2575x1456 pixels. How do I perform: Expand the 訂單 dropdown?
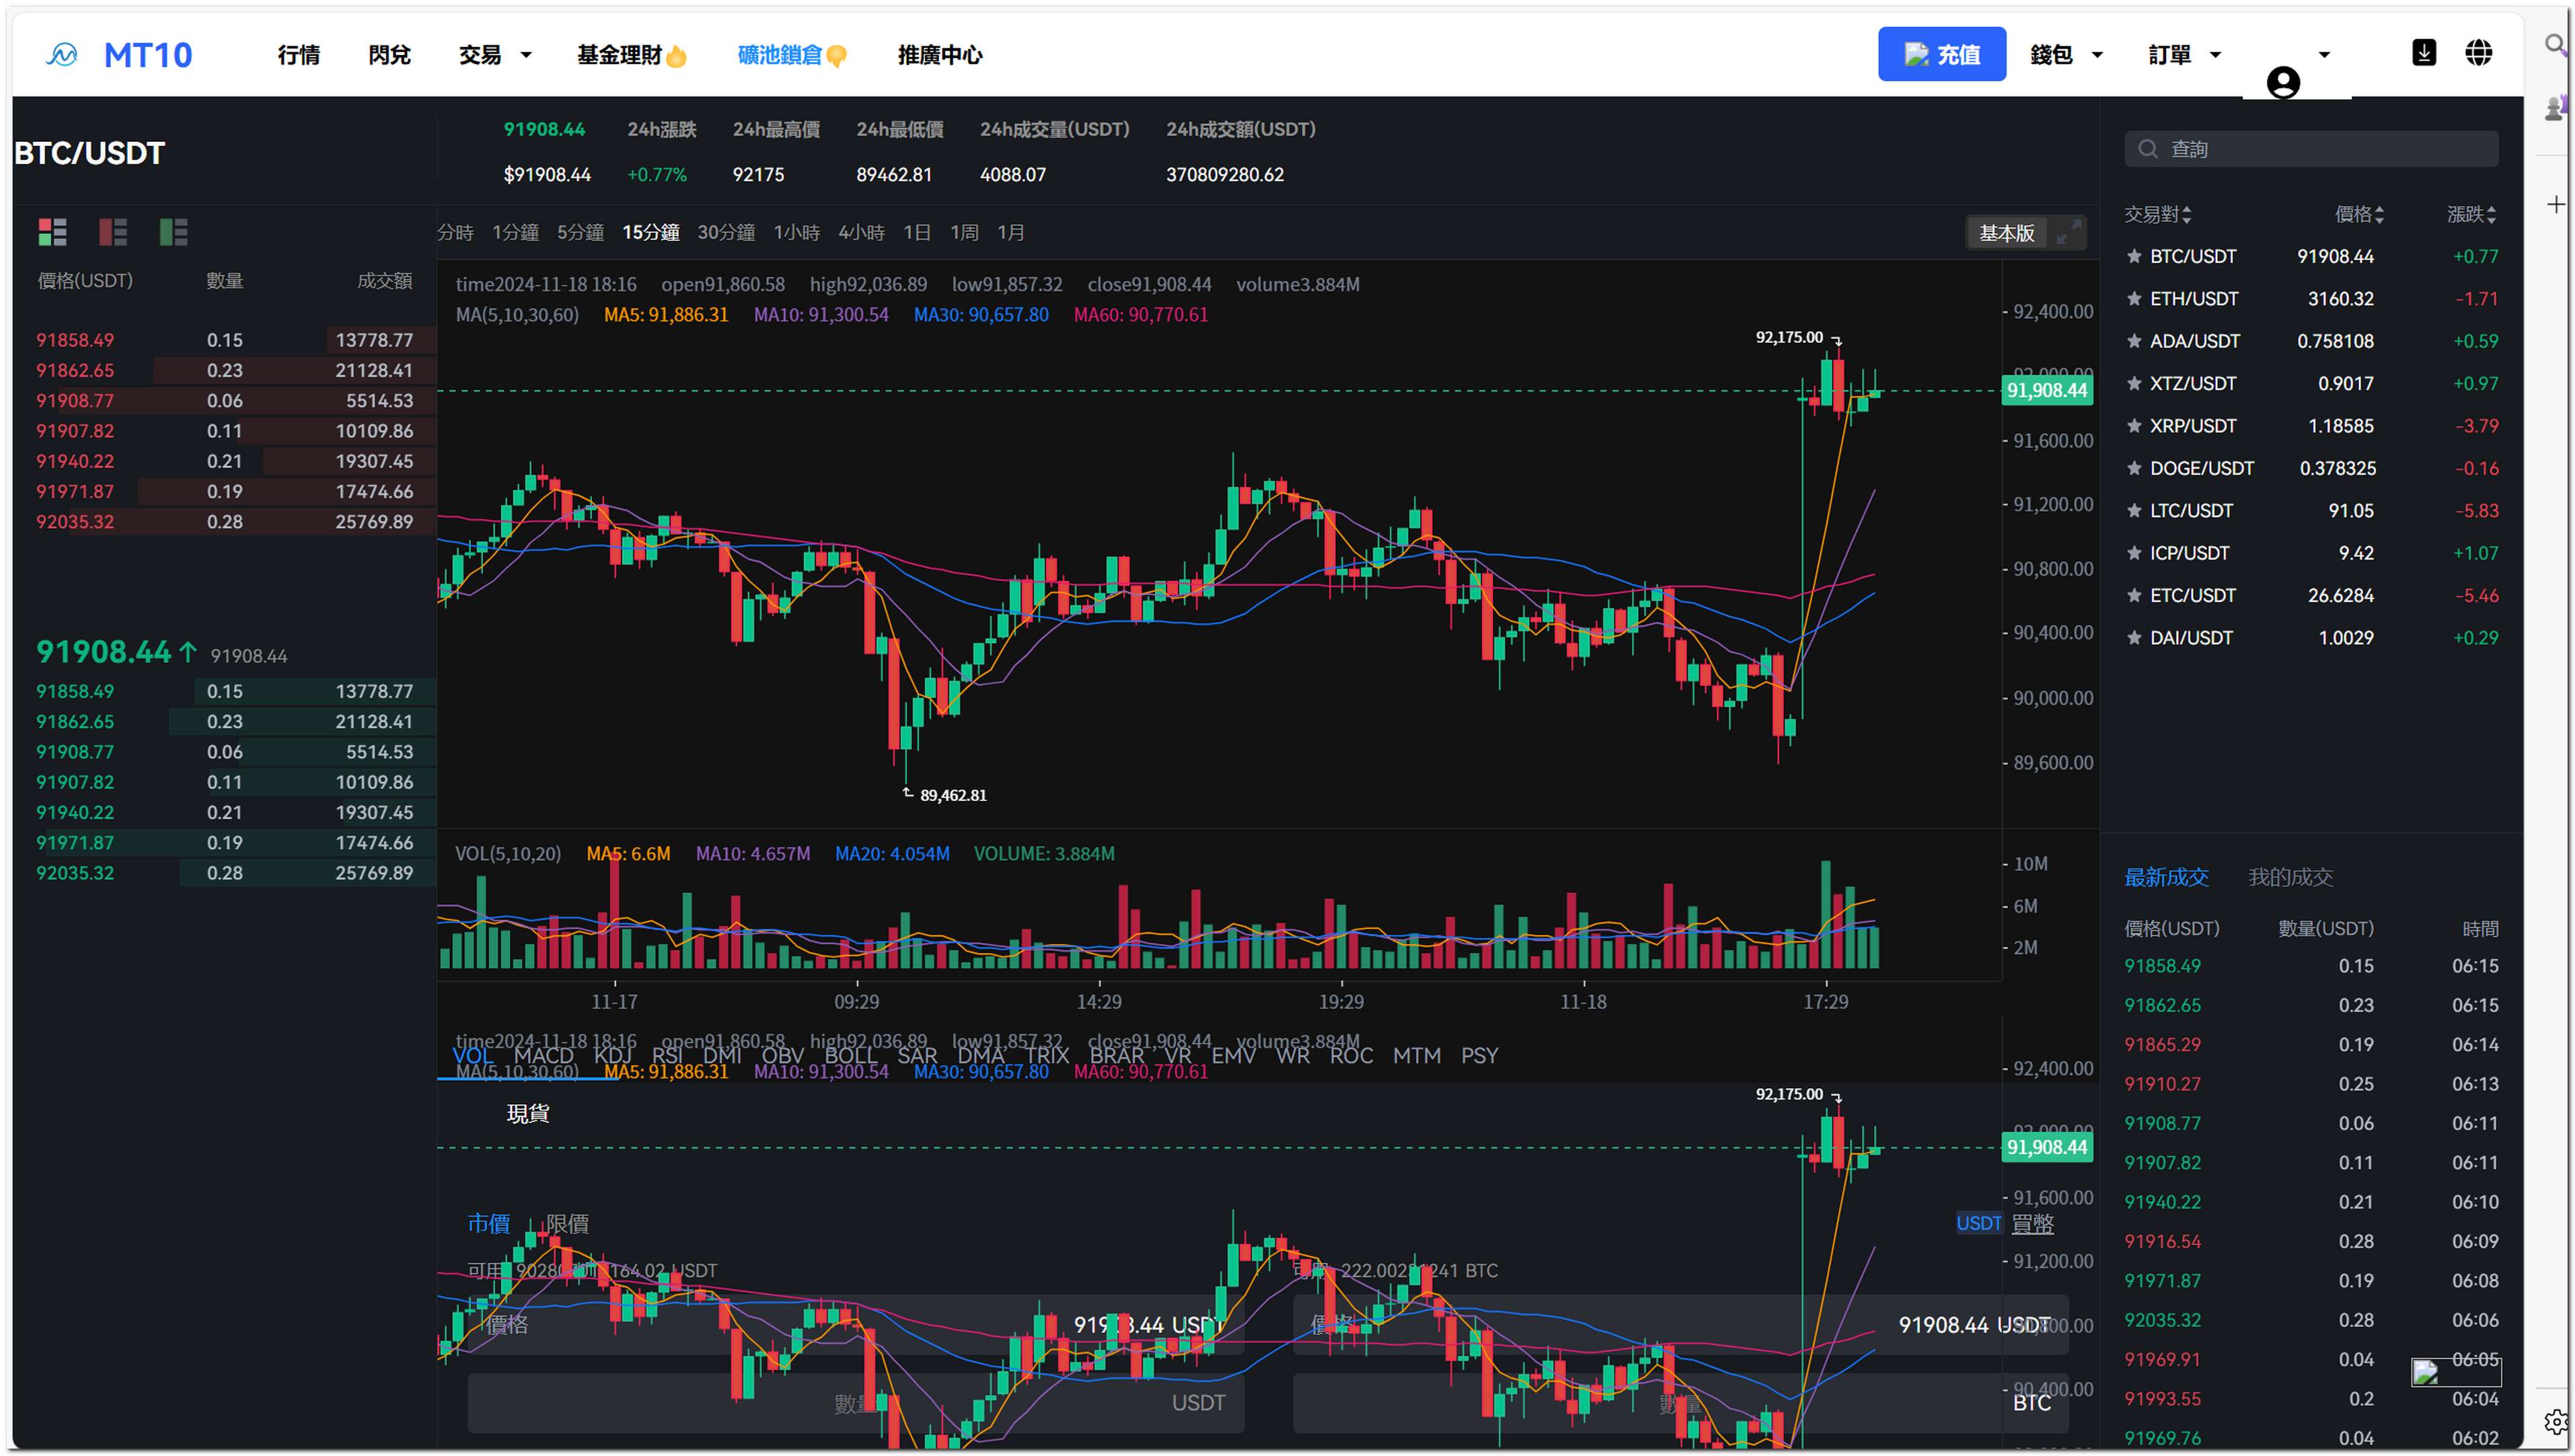2183,55
